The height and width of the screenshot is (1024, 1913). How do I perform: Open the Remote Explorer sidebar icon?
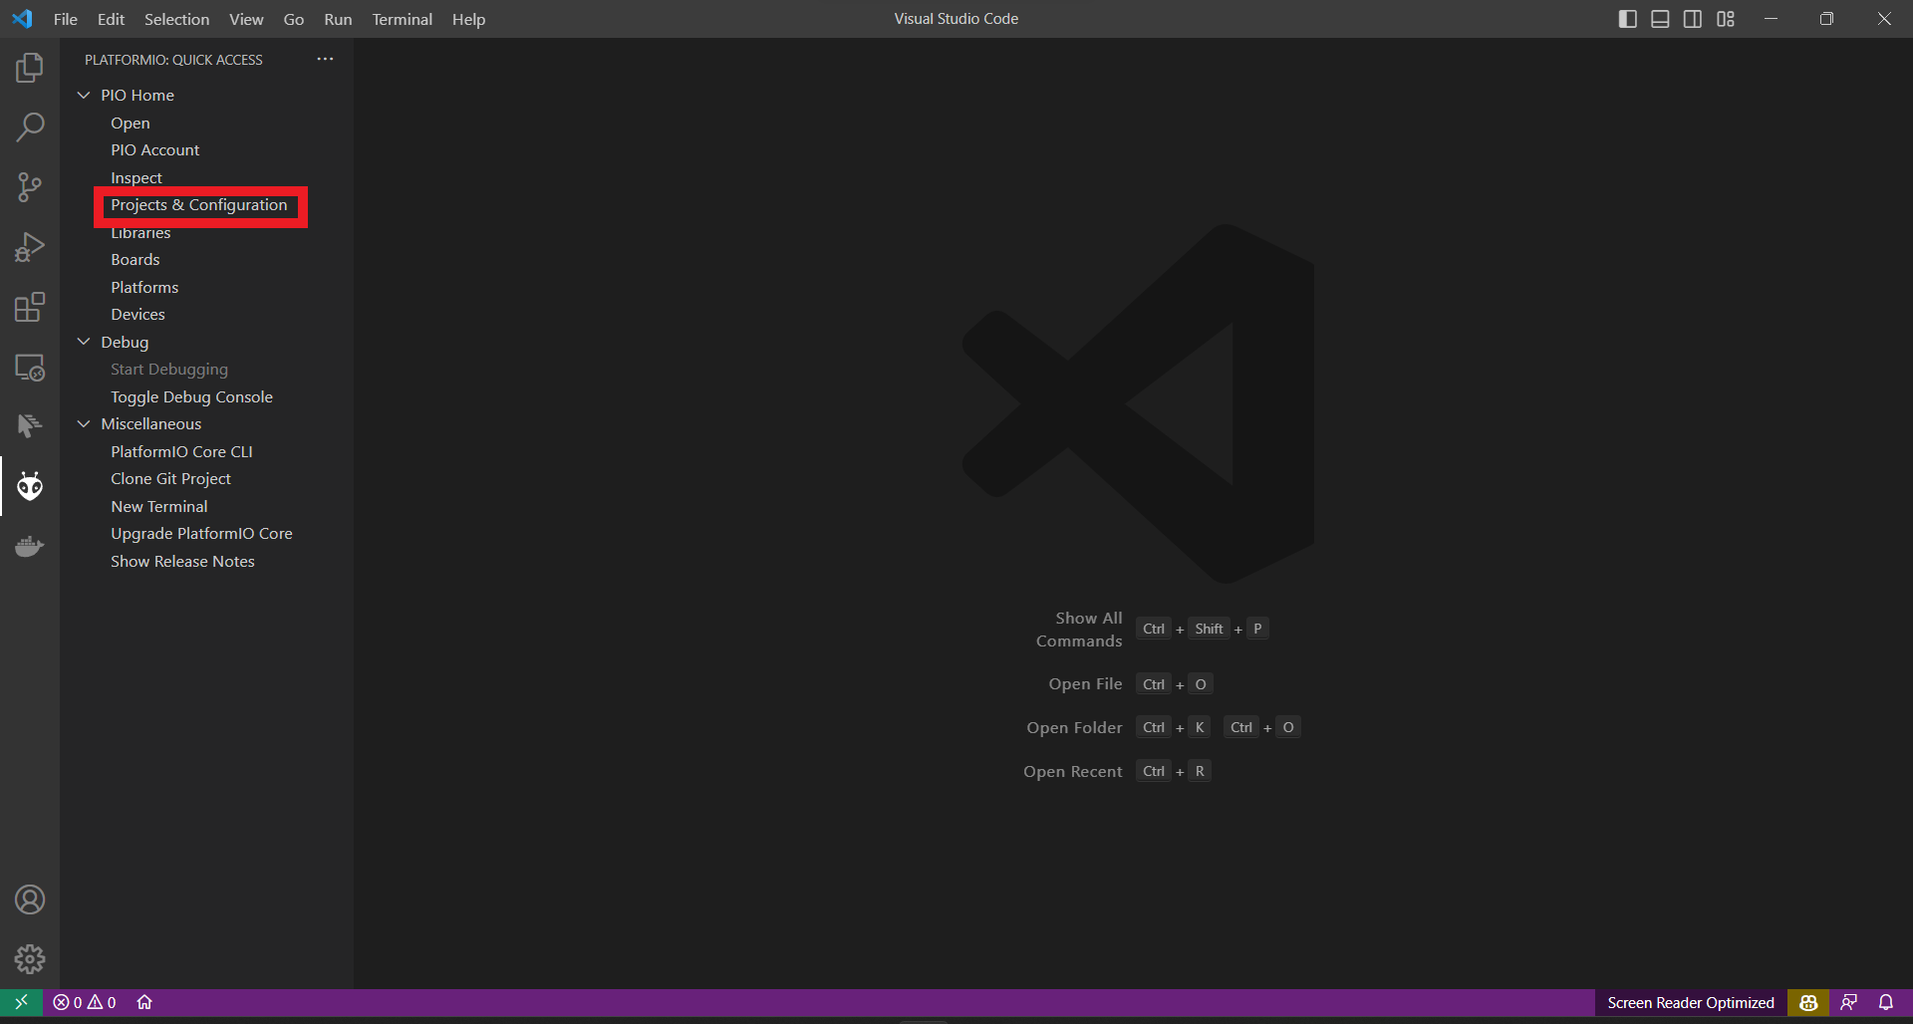click(29, 367)
